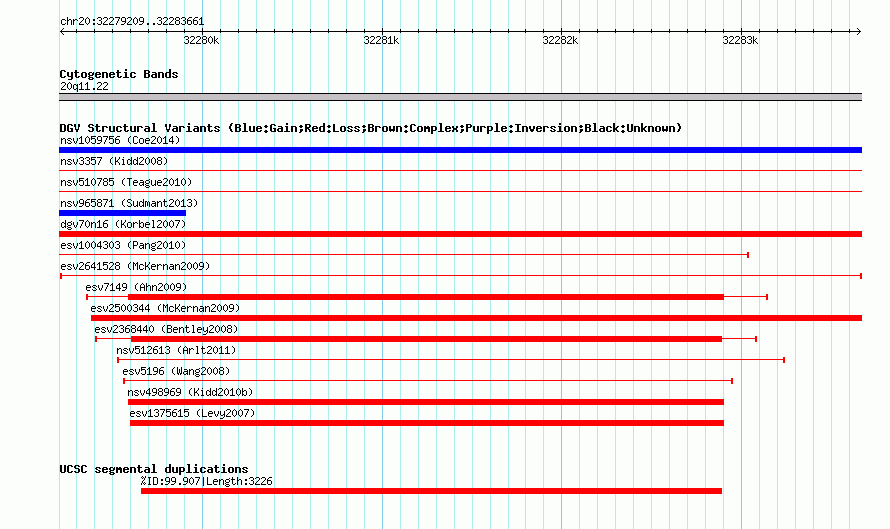Screen dimensions: 890x529
Task: Select the segmental duplication red bar
Action: (431, 491)
